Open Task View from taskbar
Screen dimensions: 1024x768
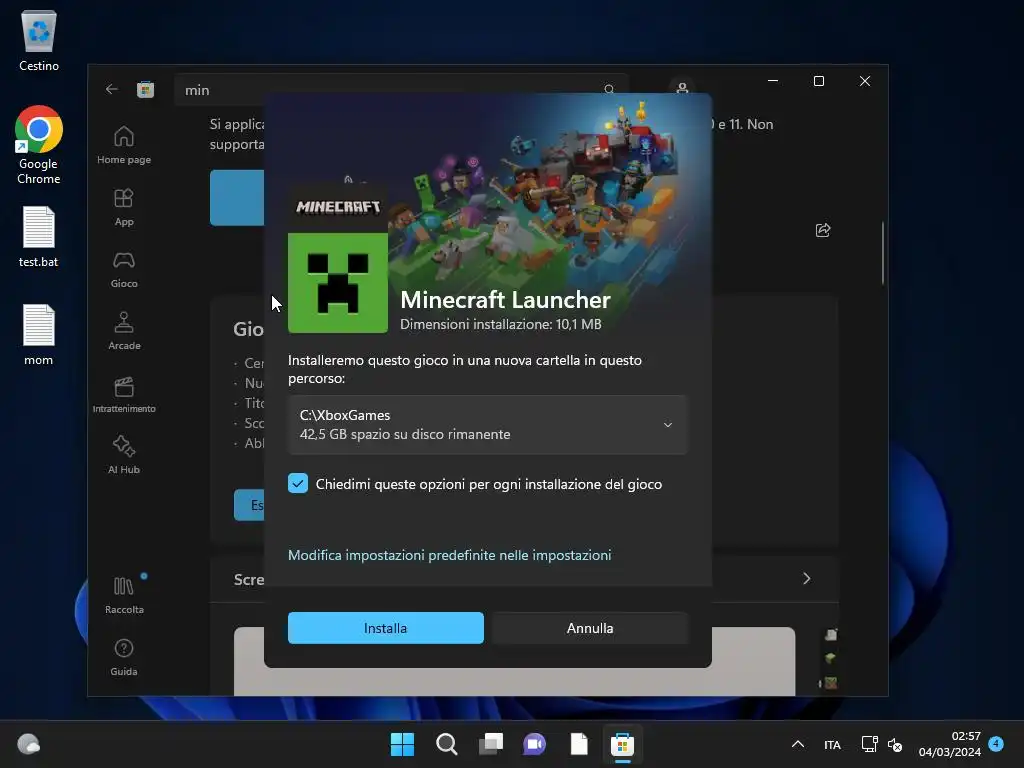491,744
